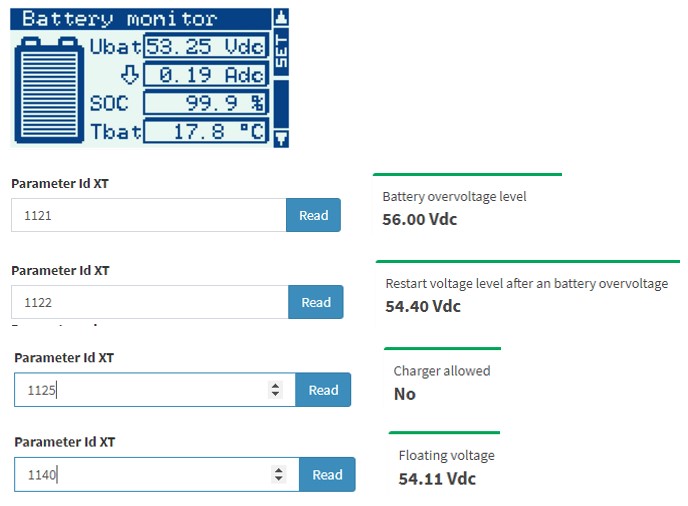The height and width of the screenshot is (506, 688).
Task: Click the Tbat 17.8 °C temperature box
Action: pos(206,131)
